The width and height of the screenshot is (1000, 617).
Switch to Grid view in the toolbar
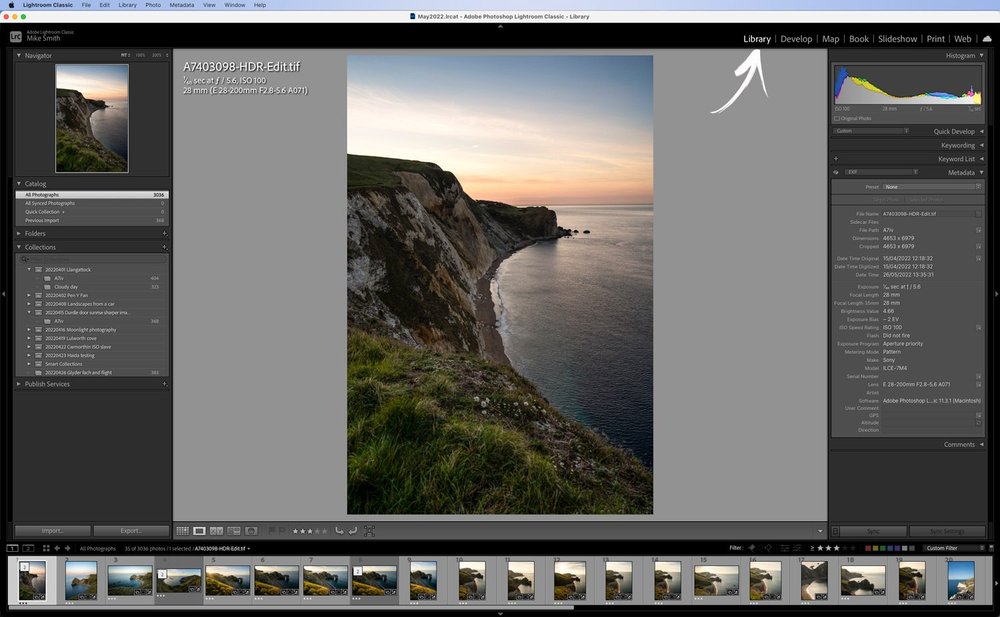[x=182, y=531]
